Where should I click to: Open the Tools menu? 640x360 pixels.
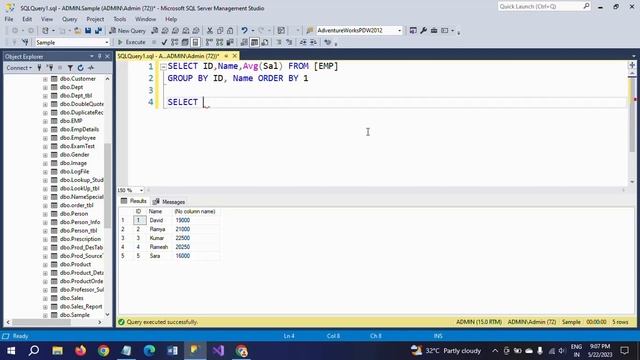point(120,19)
